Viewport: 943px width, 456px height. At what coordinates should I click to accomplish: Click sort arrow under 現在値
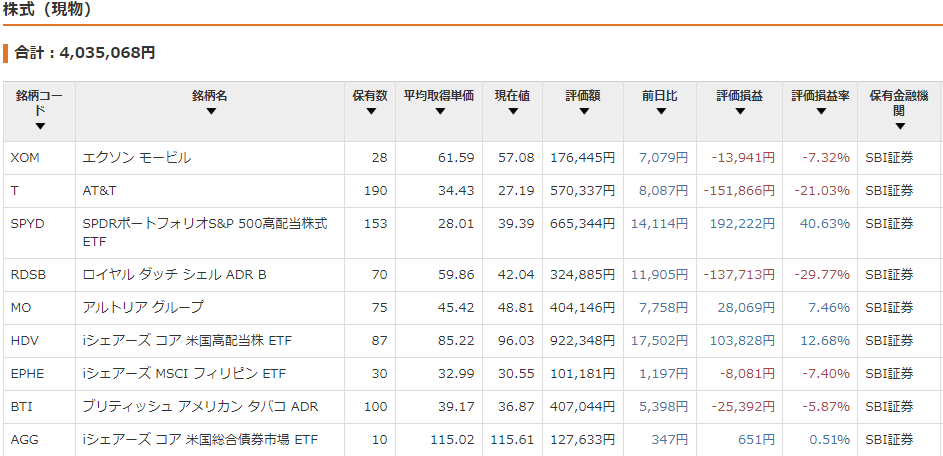[512, 112]
